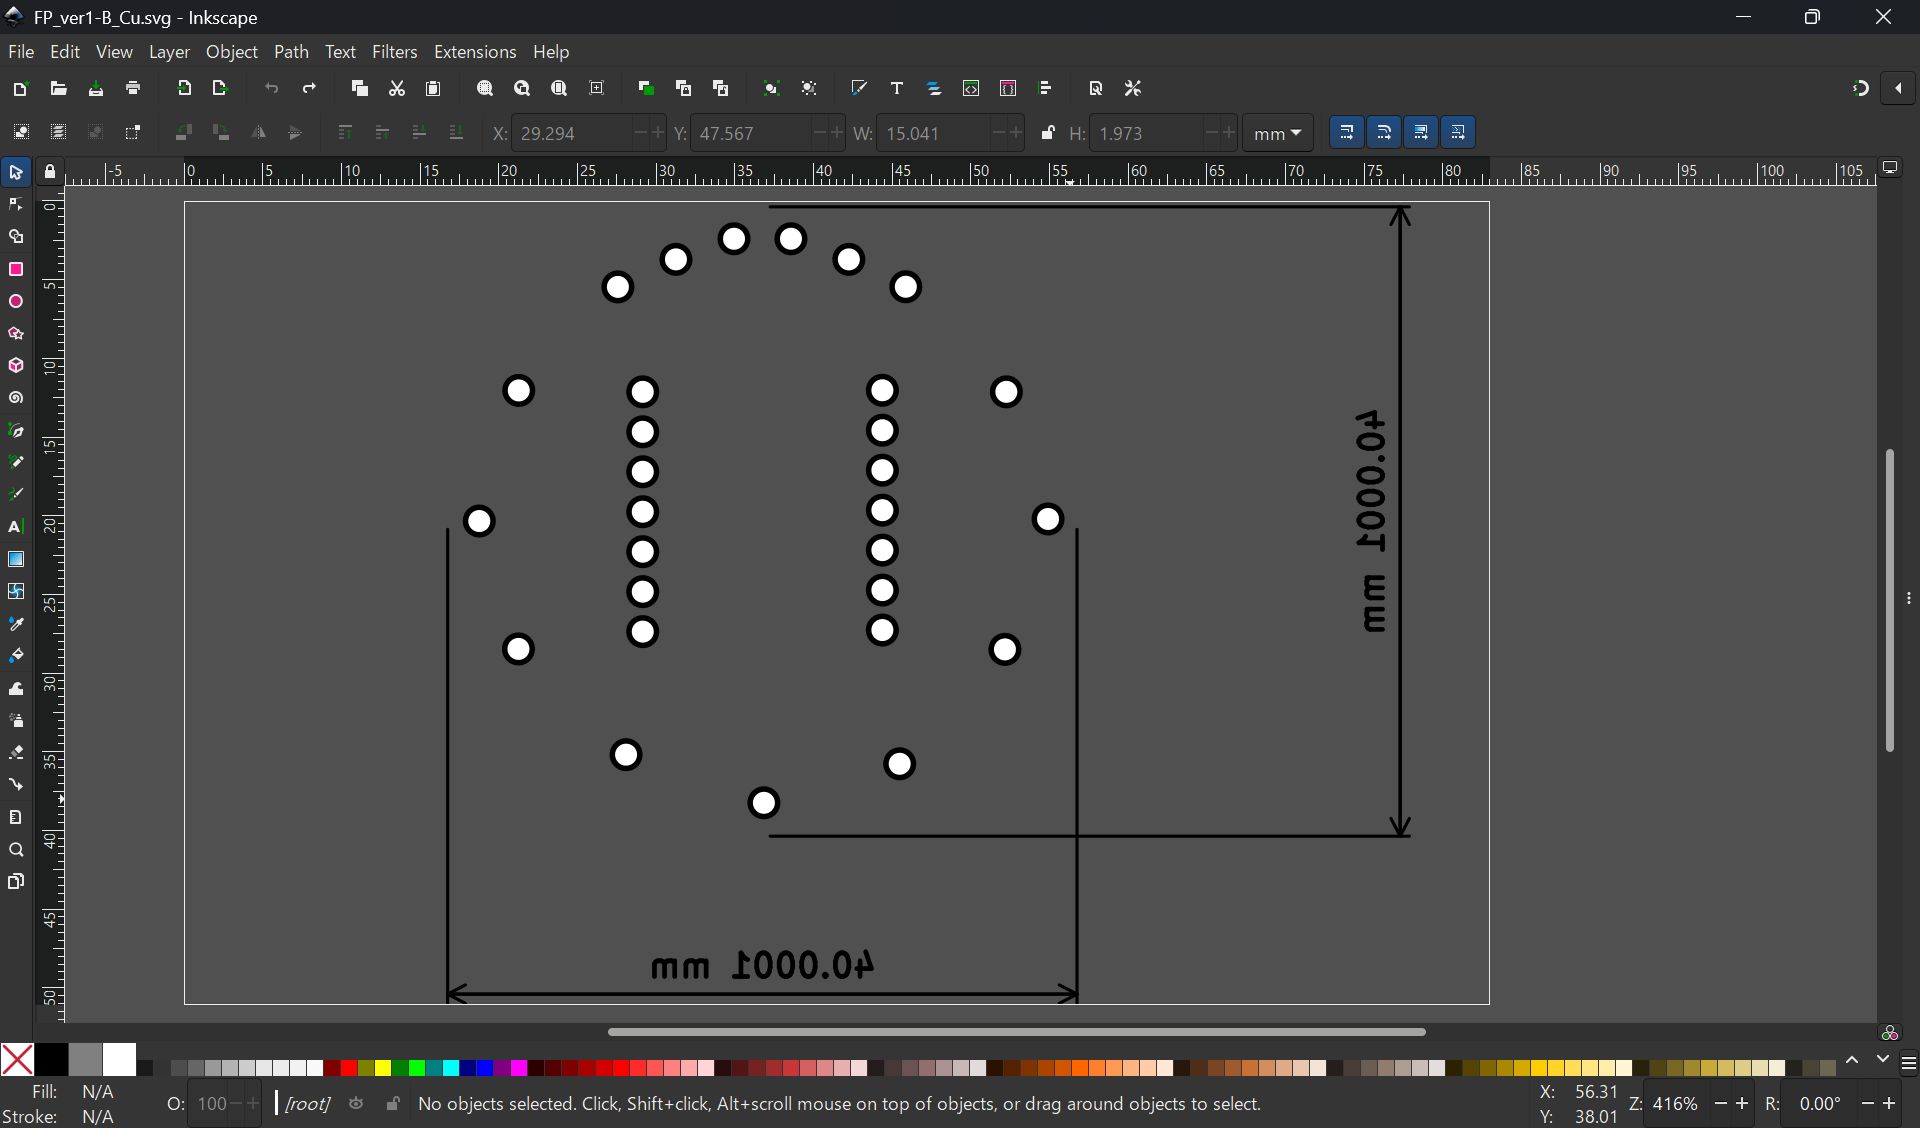Select the Pencil freehand tool
The image size is (1920, 1128).
click(16, 463)
